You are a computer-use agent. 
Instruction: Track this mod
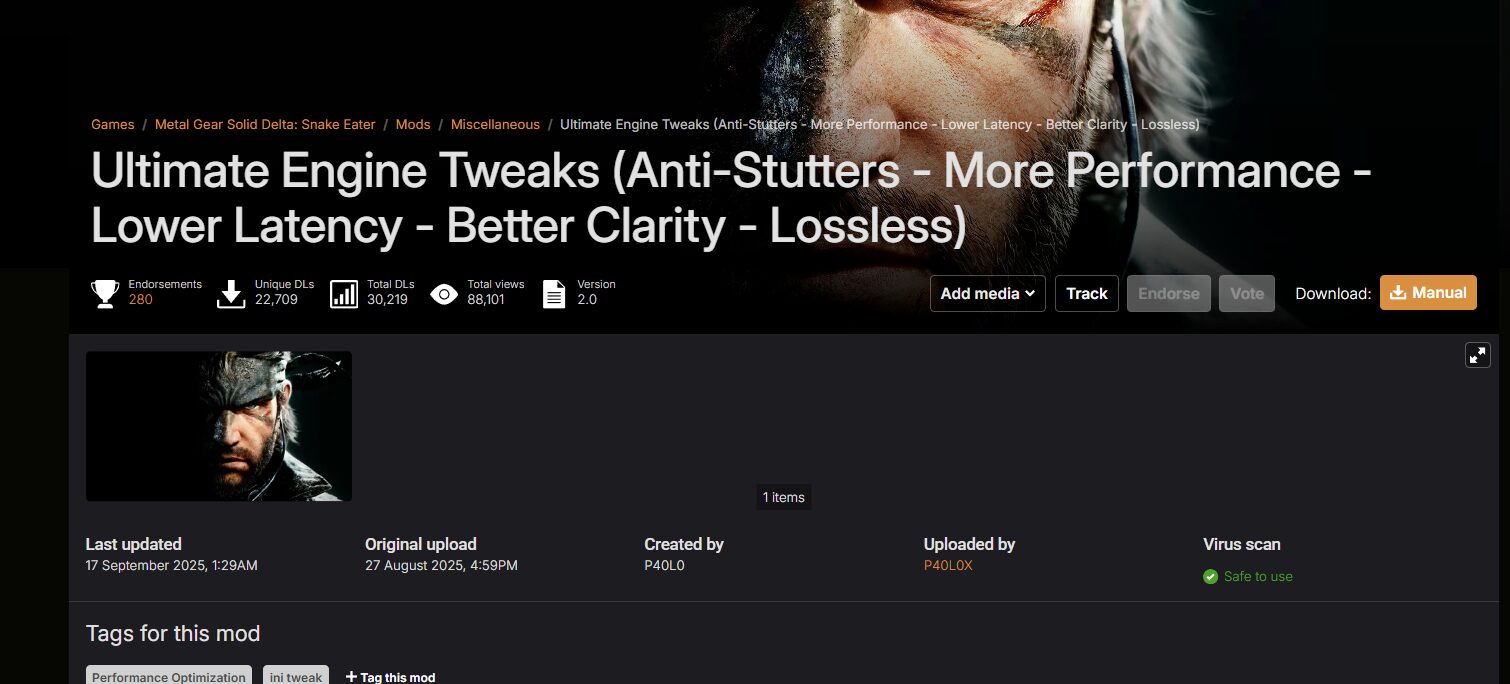tap(1087, 293)
